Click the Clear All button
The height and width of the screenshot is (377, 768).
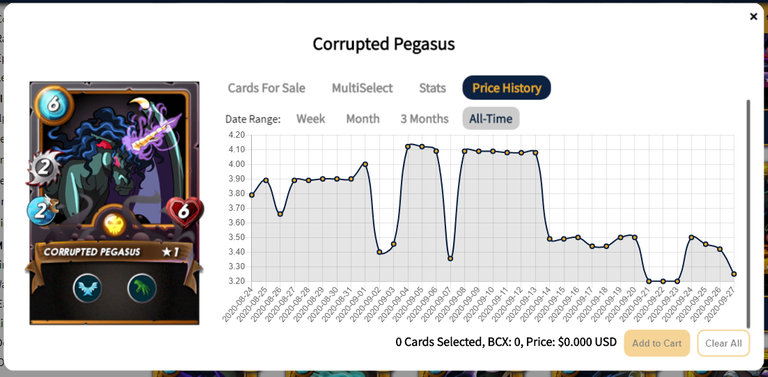pyautogui.click(x=723, y=343)
